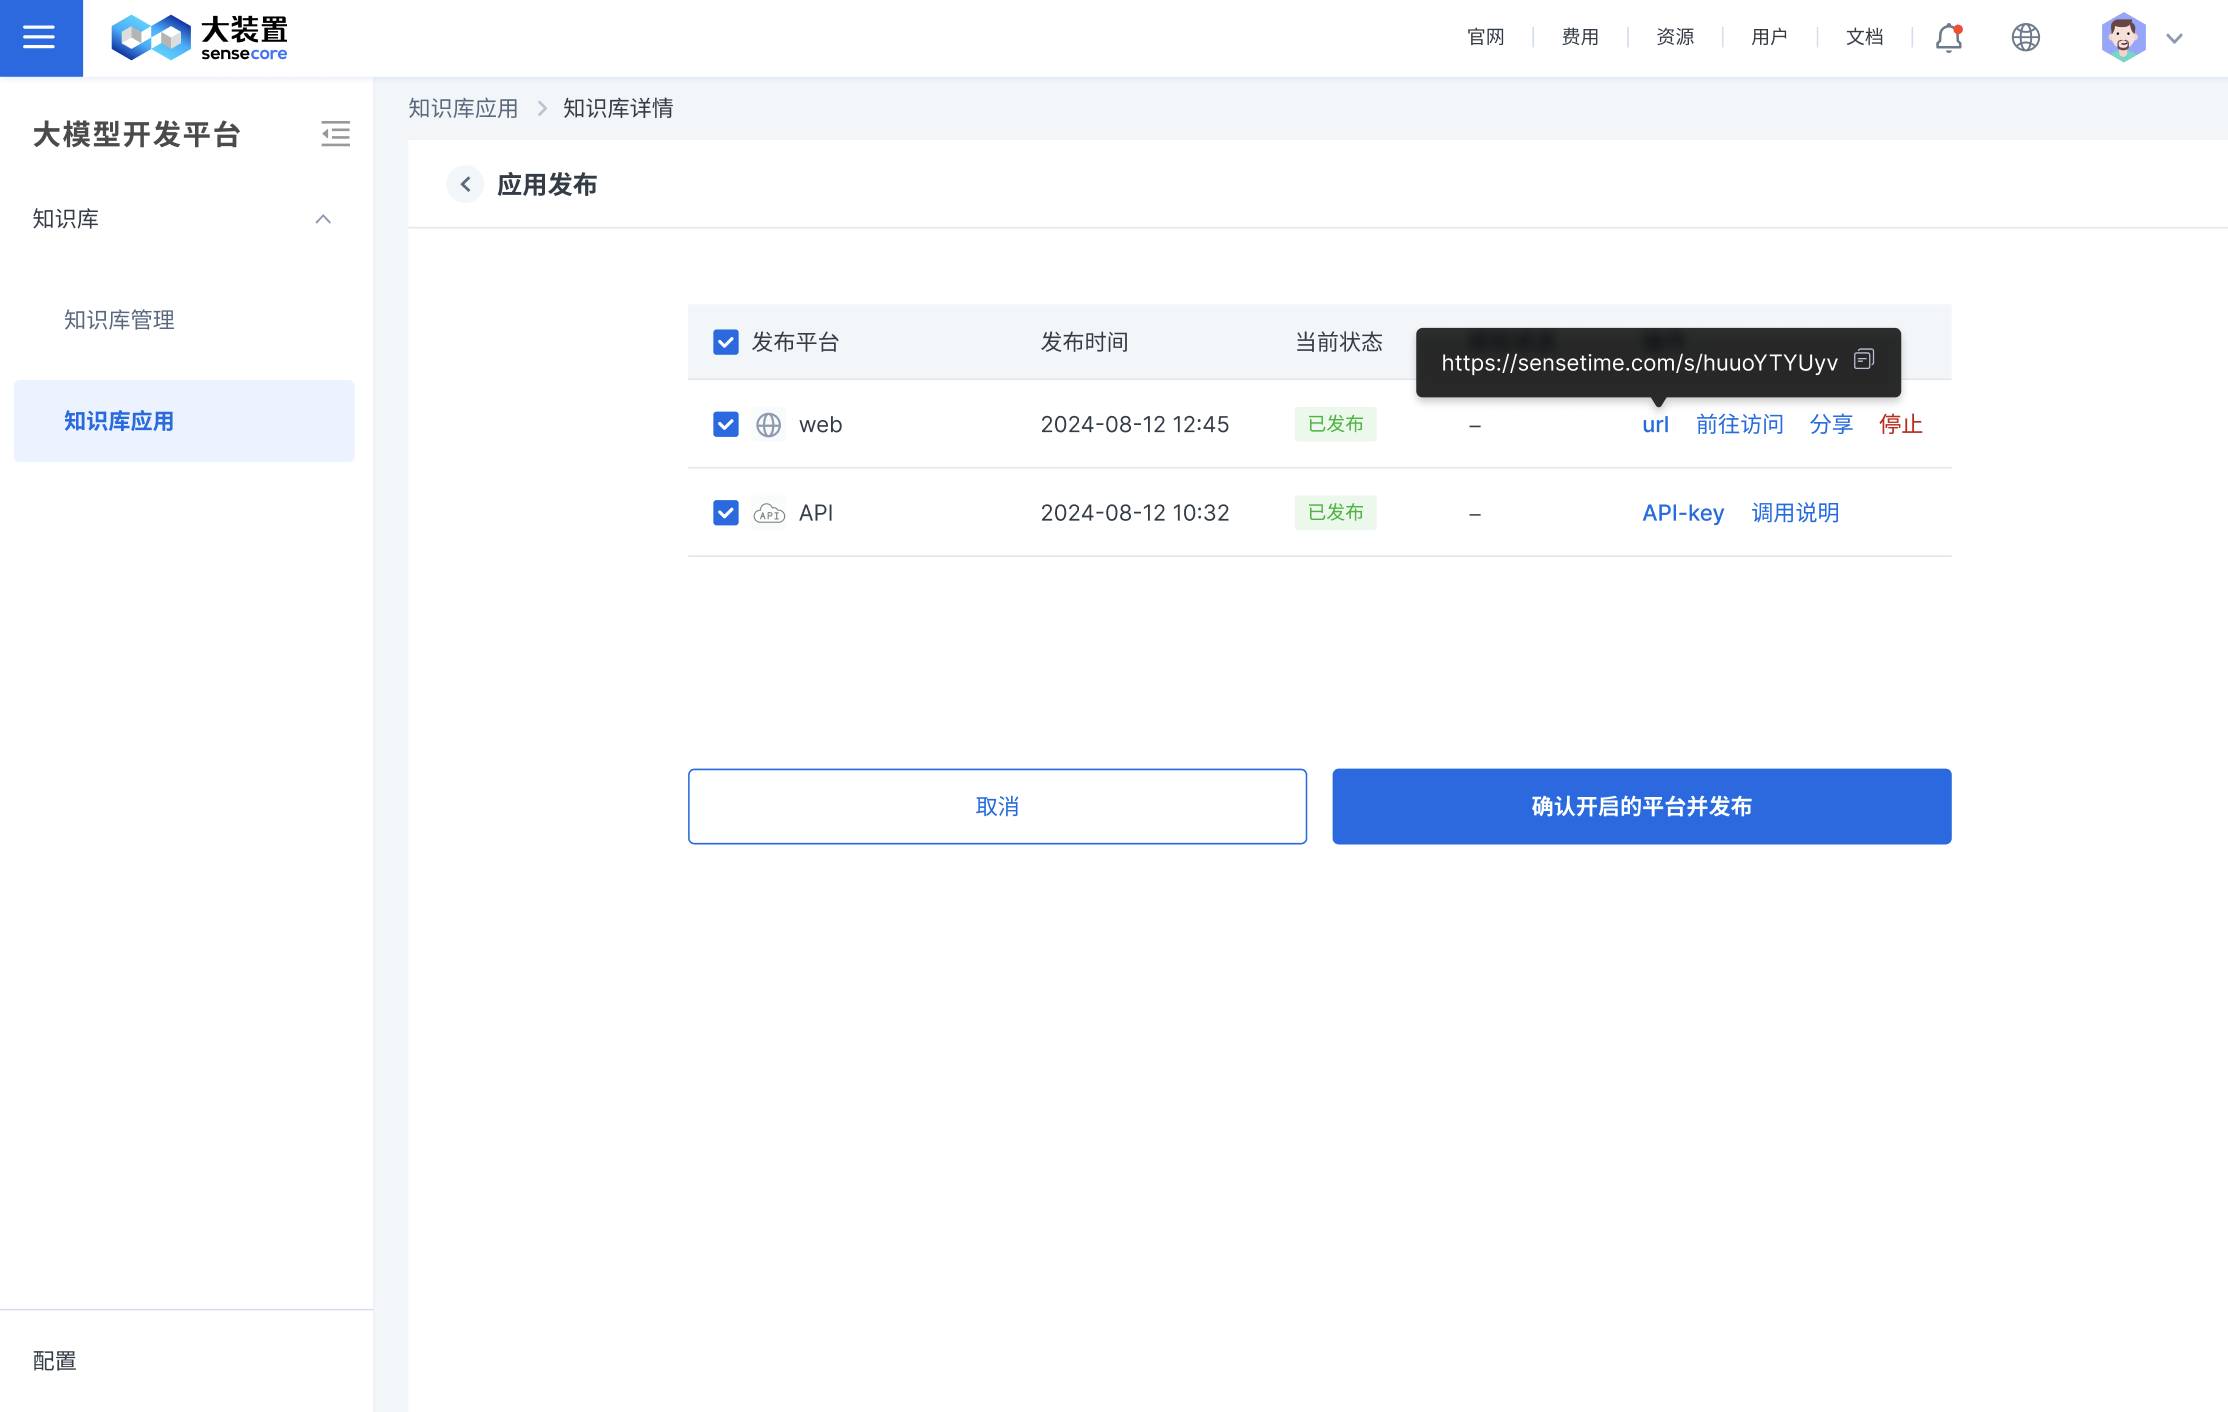Open the account avatar dropdown
Image resolution: width=2228 pixels, height=1412 pixels.
point(2123,37)
